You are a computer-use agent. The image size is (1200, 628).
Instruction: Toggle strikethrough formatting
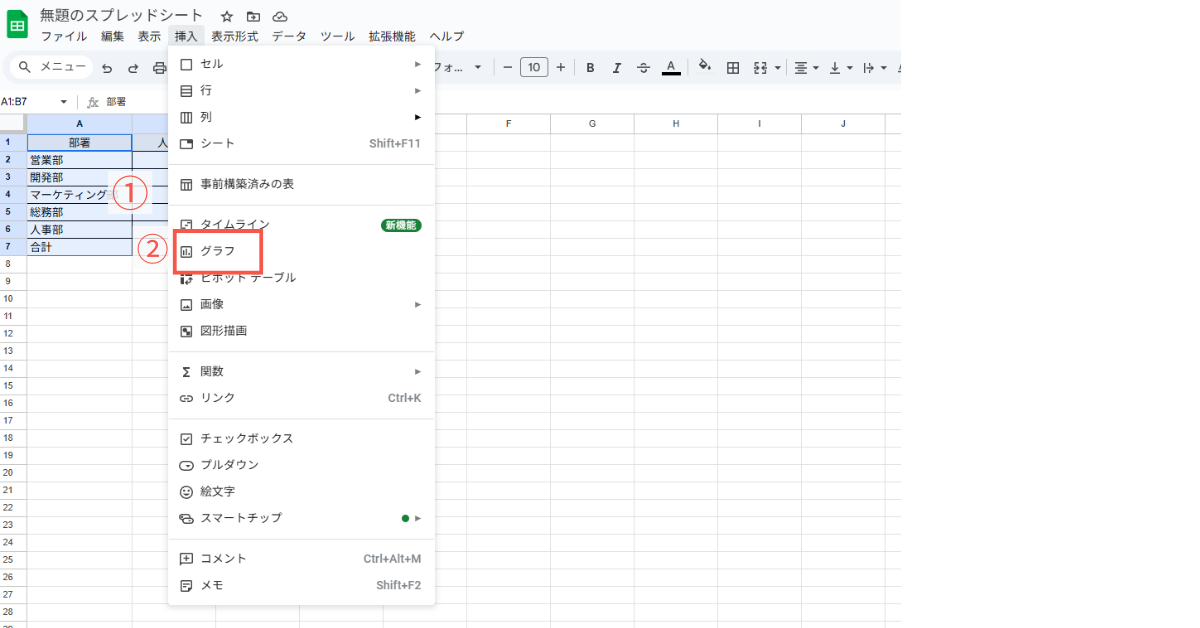coord(643,68)
